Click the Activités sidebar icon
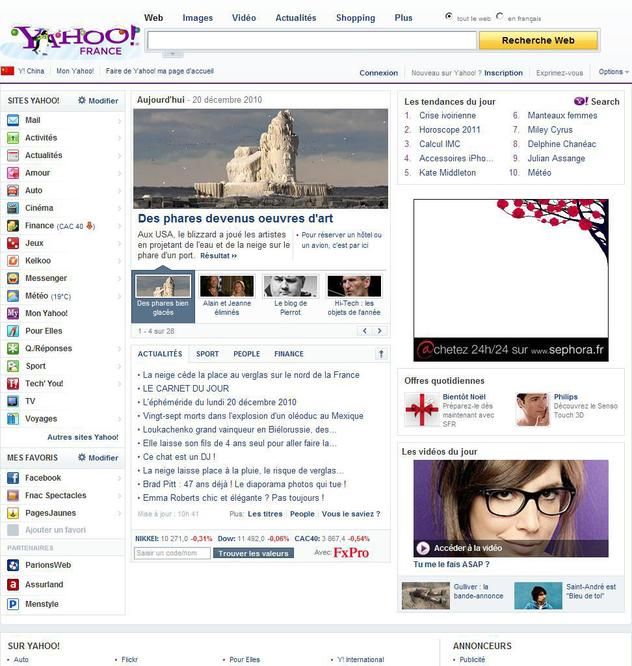The height and width of the screenshot is (666, 632). (x=13, y=138)
